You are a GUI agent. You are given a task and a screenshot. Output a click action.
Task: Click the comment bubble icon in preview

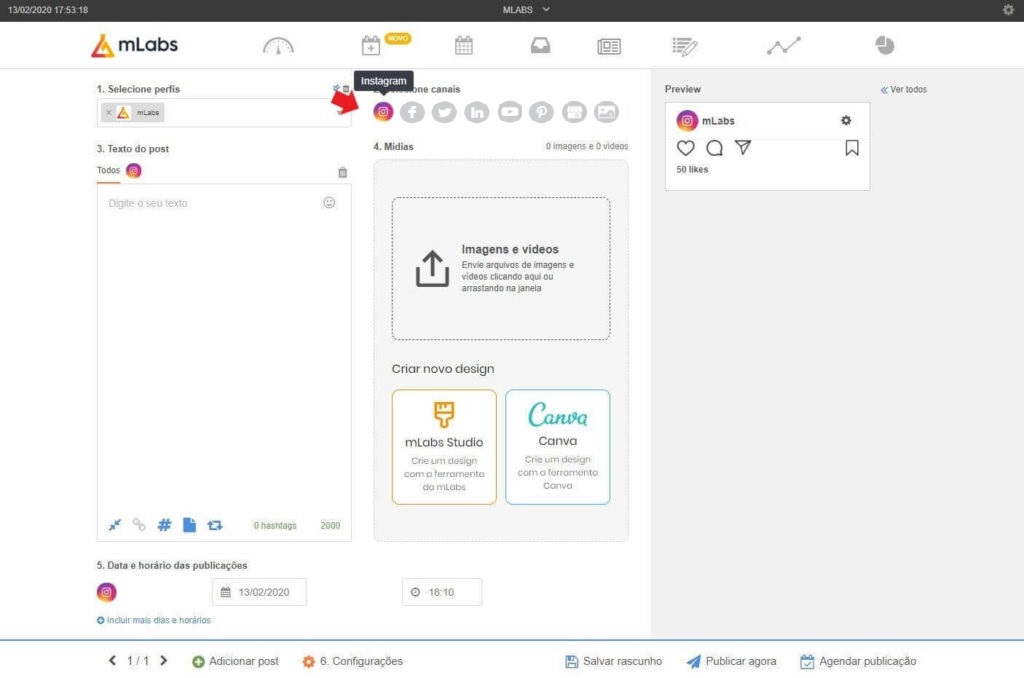coord(714,148)
